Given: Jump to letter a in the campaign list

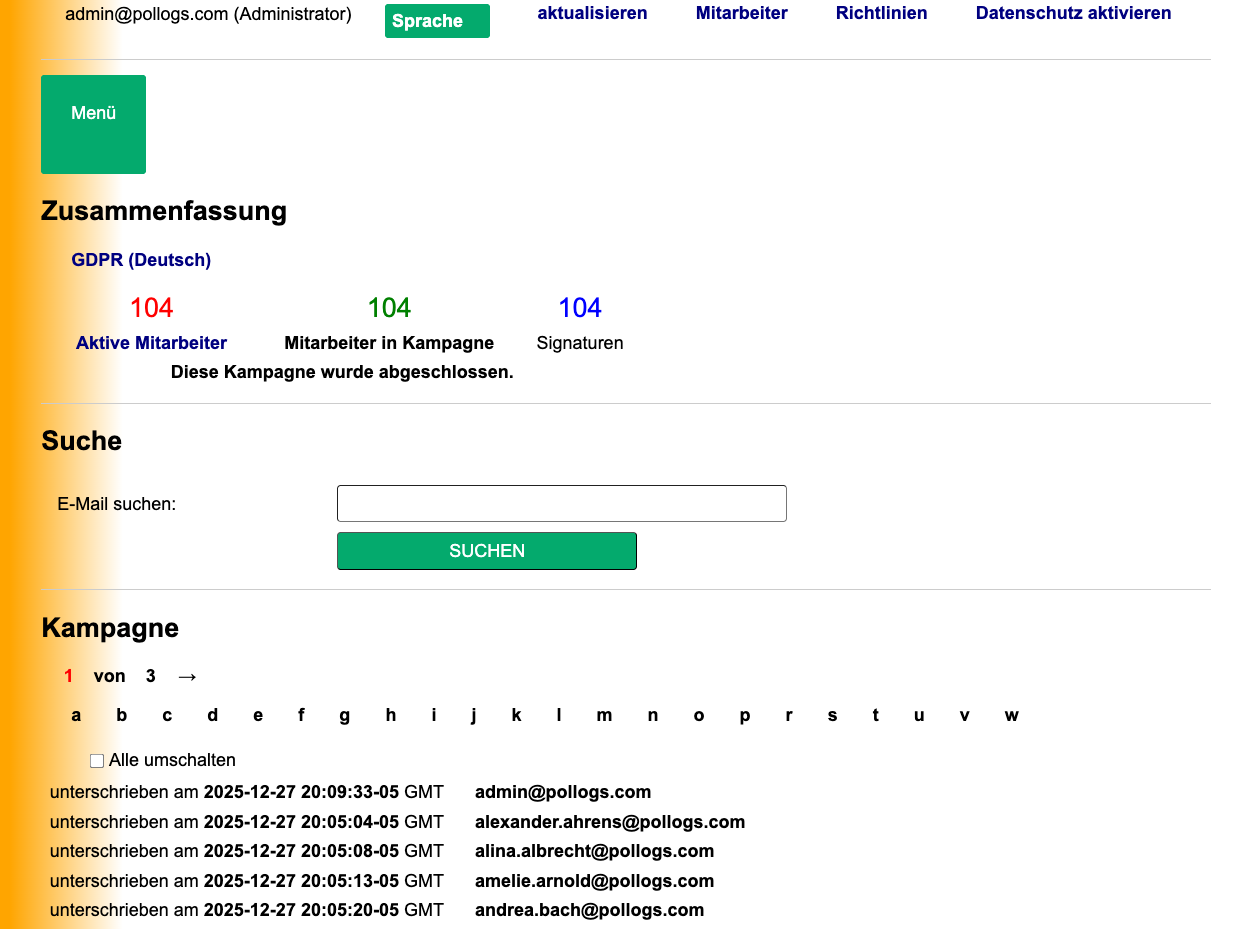Looking at the screenshot, I should (x=76, y=715).
